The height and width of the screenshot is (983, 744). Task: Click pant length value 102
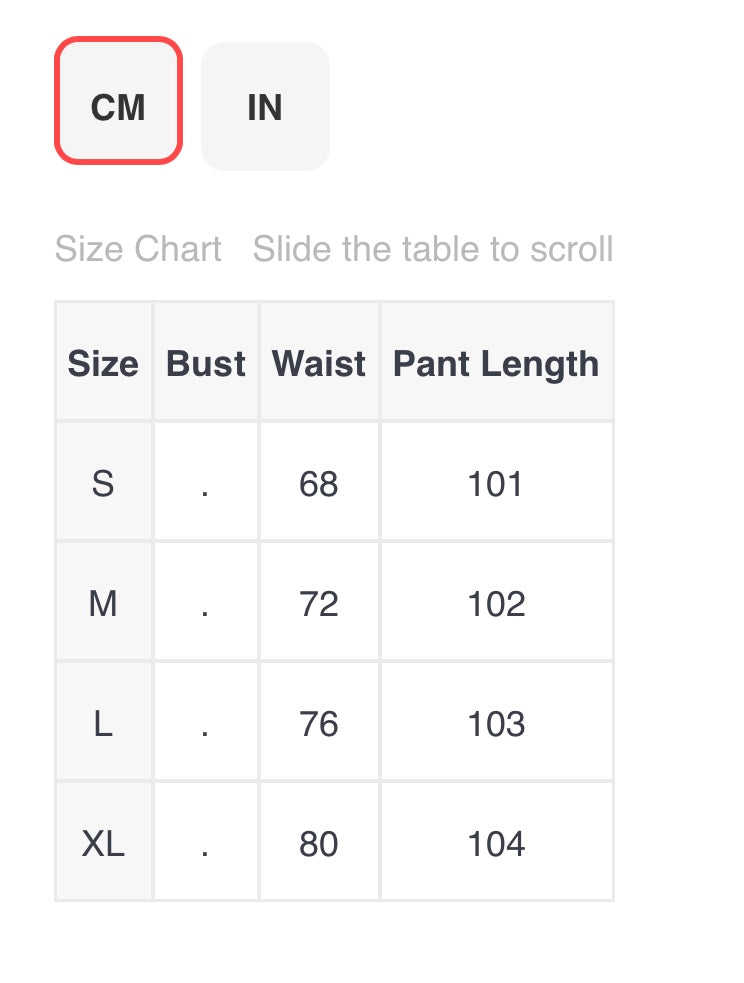pyautogui.click(x=496, y=604)
